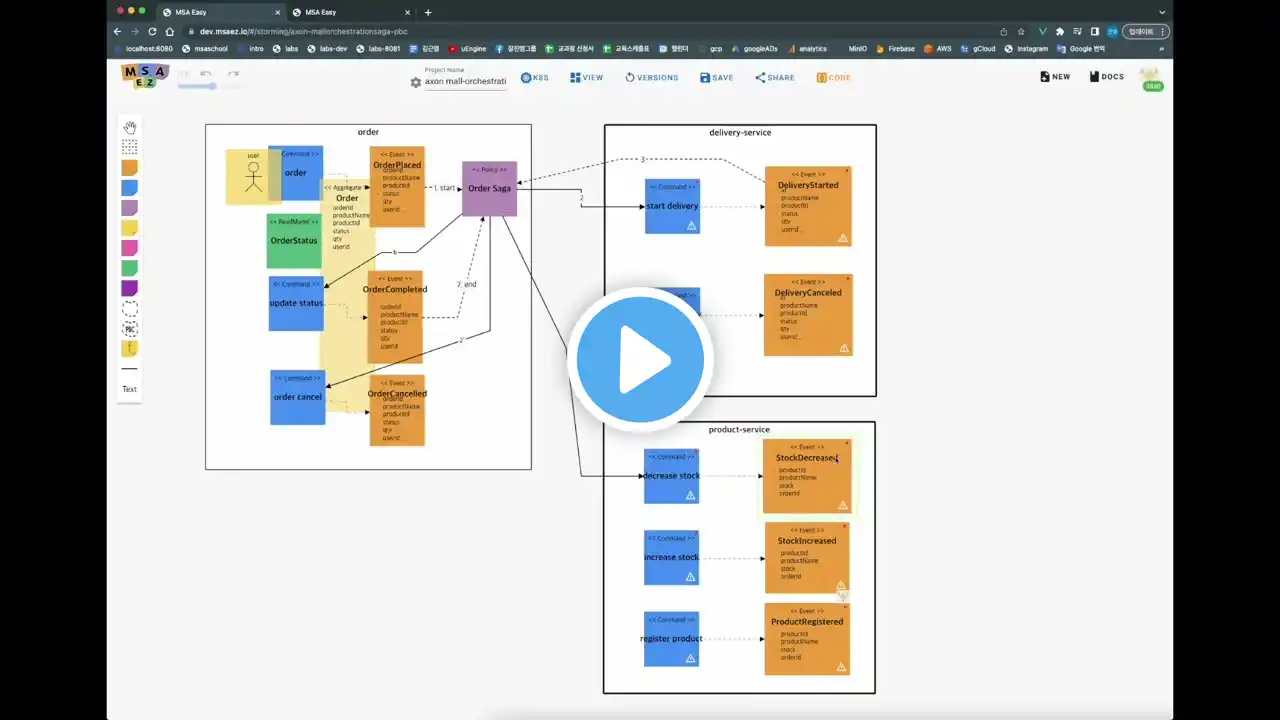
Task: Click the SAVE button
Action: point(716,77)
